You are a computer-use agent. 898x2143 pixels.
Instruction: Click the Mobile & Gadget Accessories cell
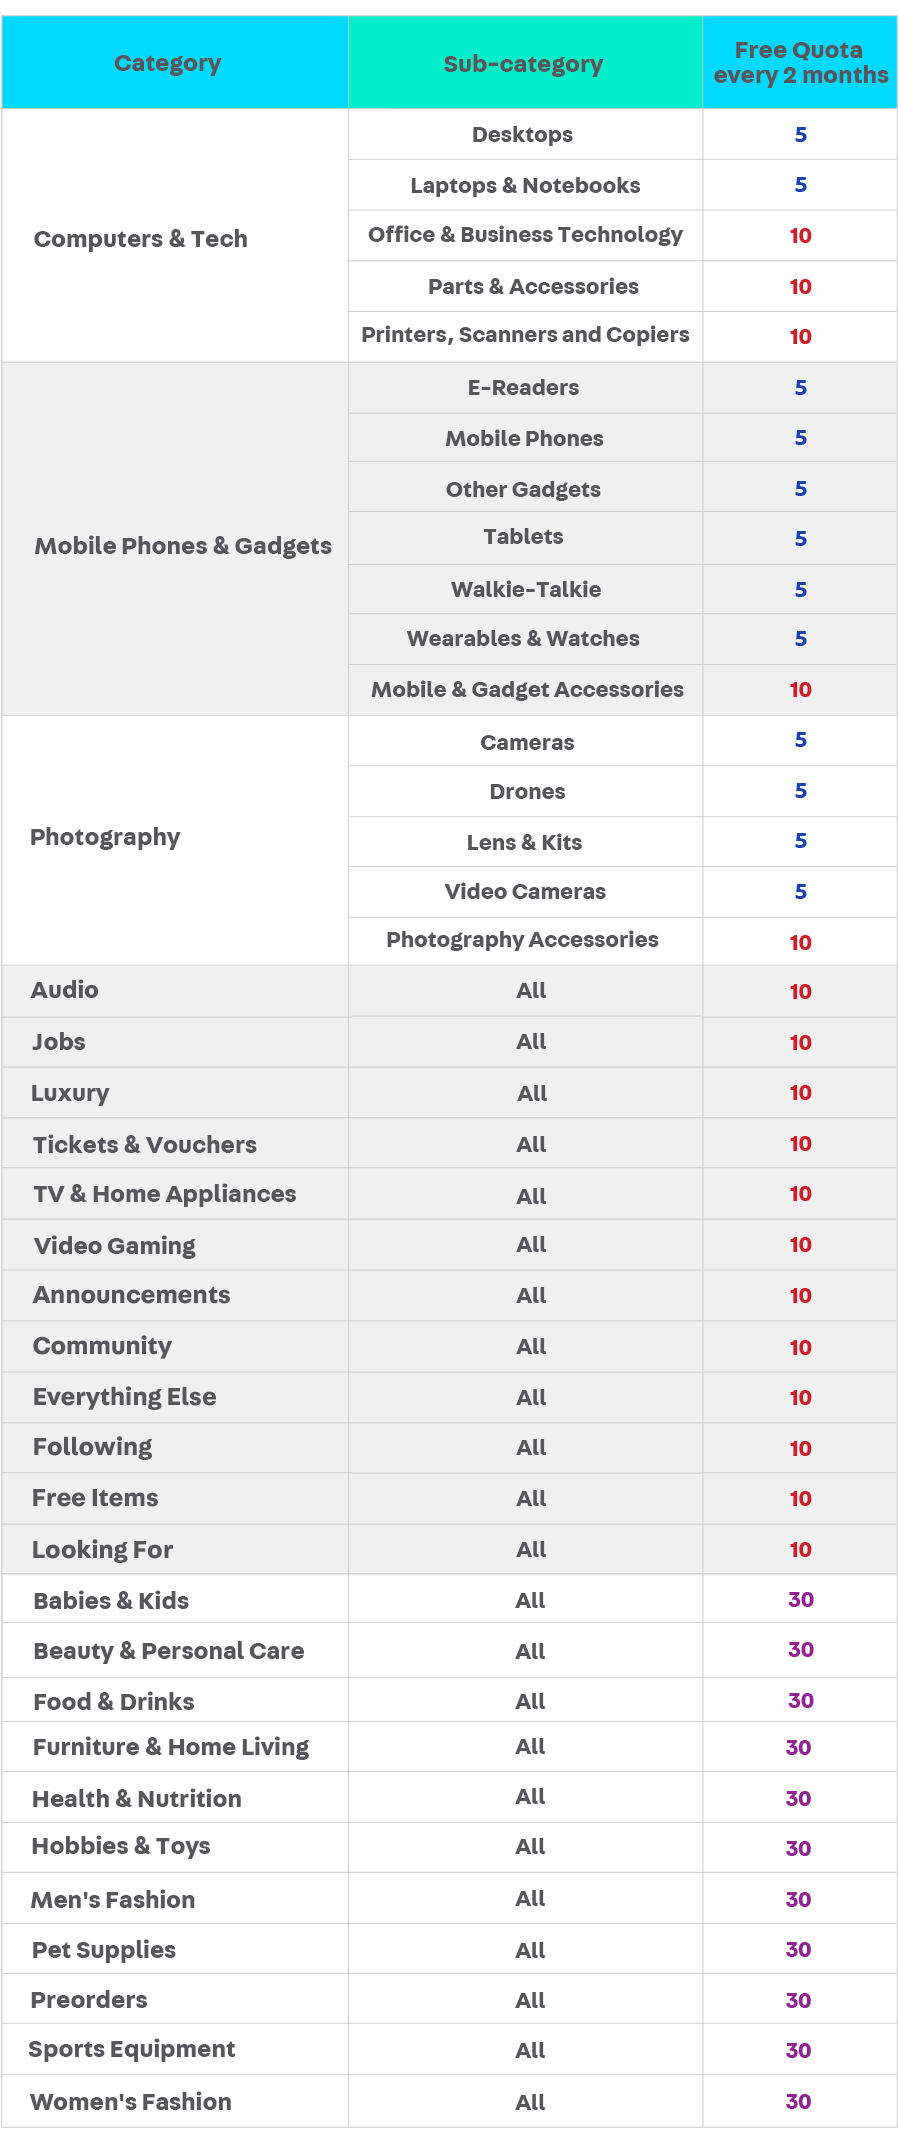tap(525, 689)
